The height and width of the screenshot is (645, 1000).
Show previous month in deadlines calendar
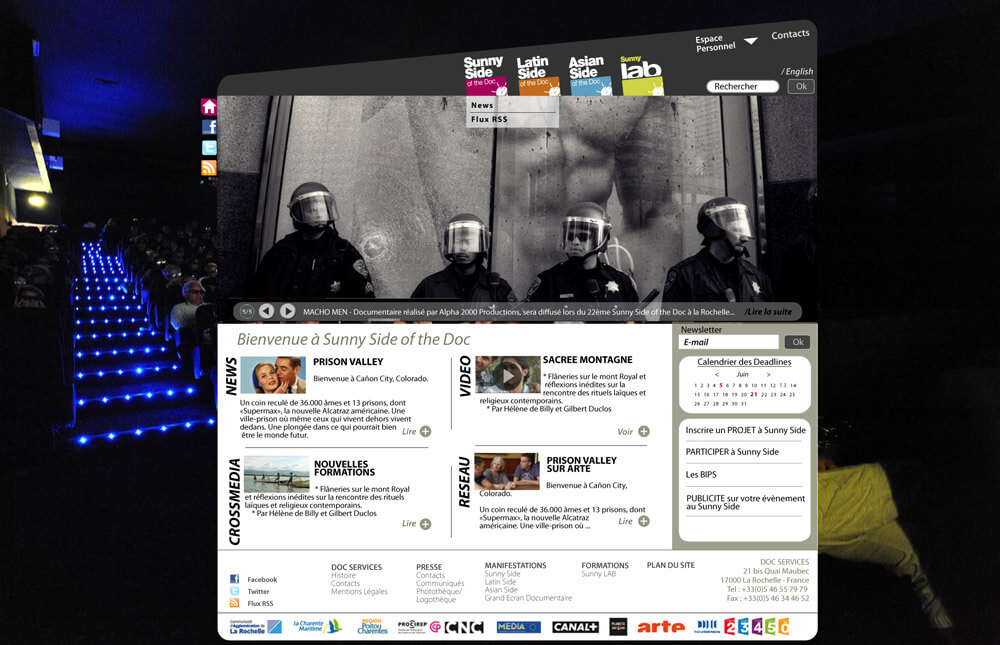pyautogui.click(x=716, y=375)
